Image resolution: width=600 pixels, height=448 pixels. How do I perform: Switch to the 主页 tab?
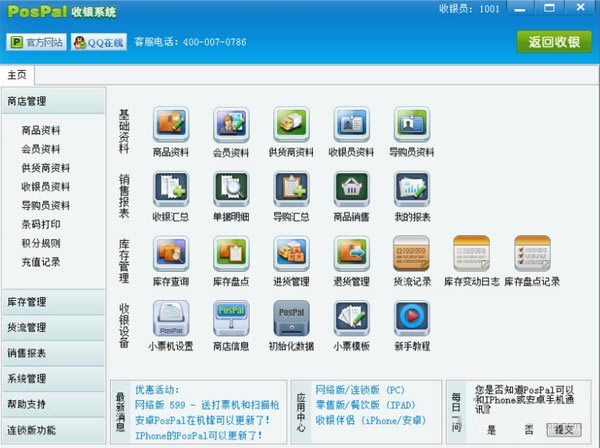tap(18, 74)
